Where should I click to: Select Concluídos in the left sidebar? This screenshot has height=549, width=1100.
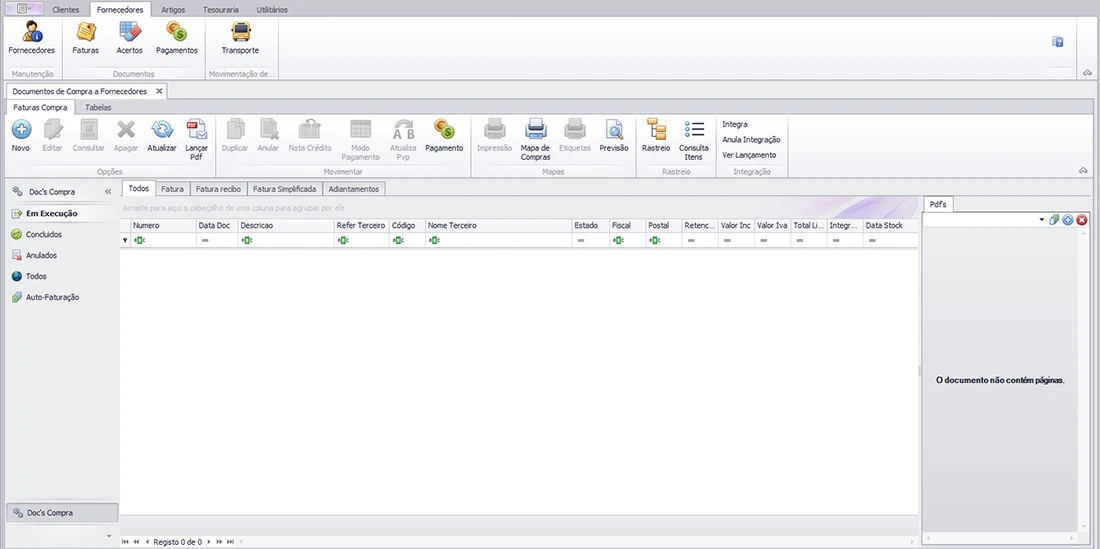pos(43,234)
